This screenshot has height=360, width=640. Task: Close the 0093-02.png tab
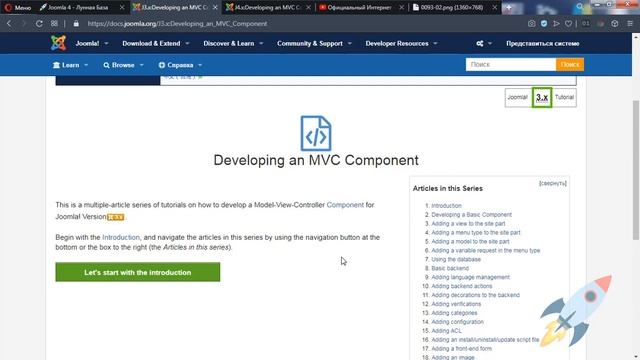click(x=495, y=7)
